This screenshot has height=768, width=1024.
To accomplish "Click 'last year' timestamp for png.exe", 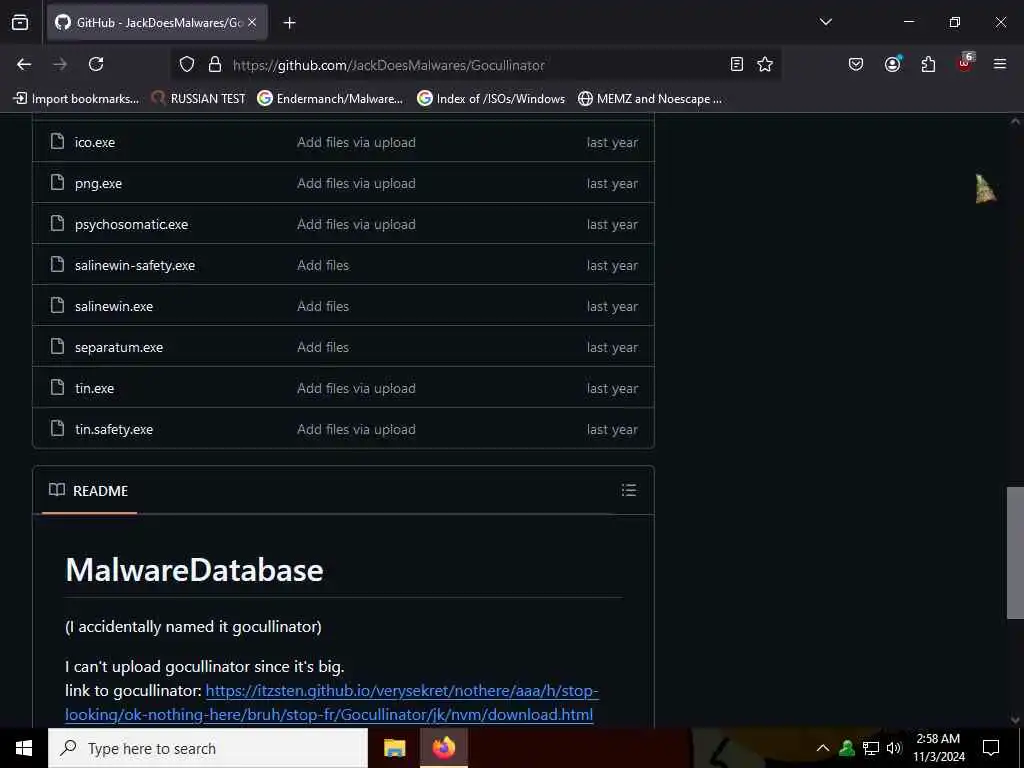I will pos(612,184).
